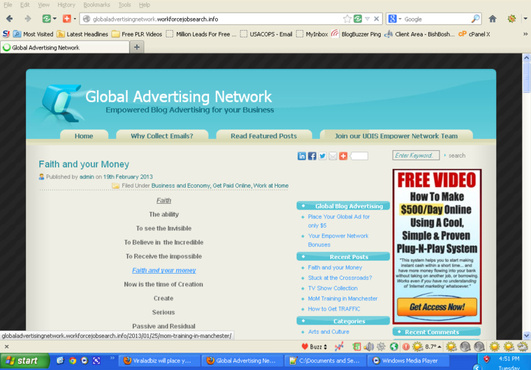
Task: Click the Windows start button
Action: [24, 361]
